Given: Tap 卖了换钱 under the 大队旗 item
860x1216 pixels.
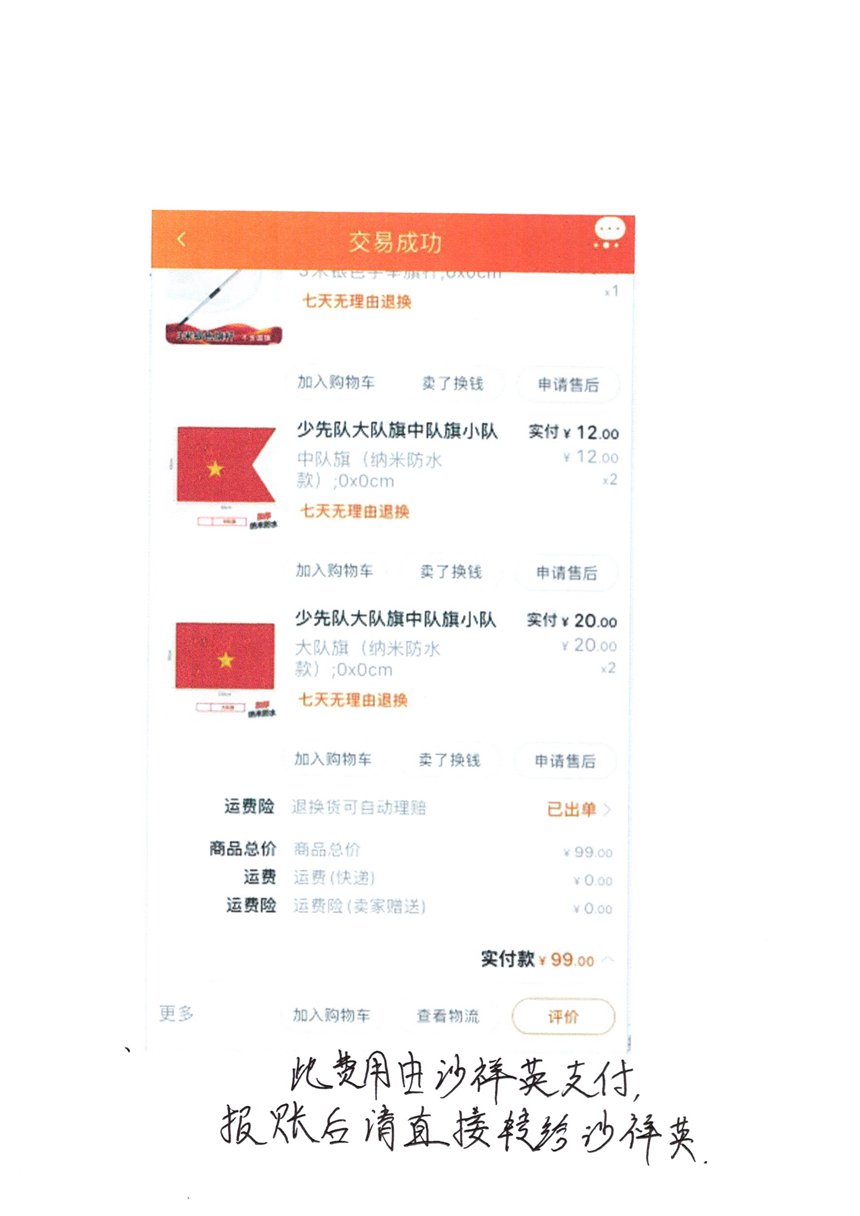Looking at the screenshot, I should [449, 760].
